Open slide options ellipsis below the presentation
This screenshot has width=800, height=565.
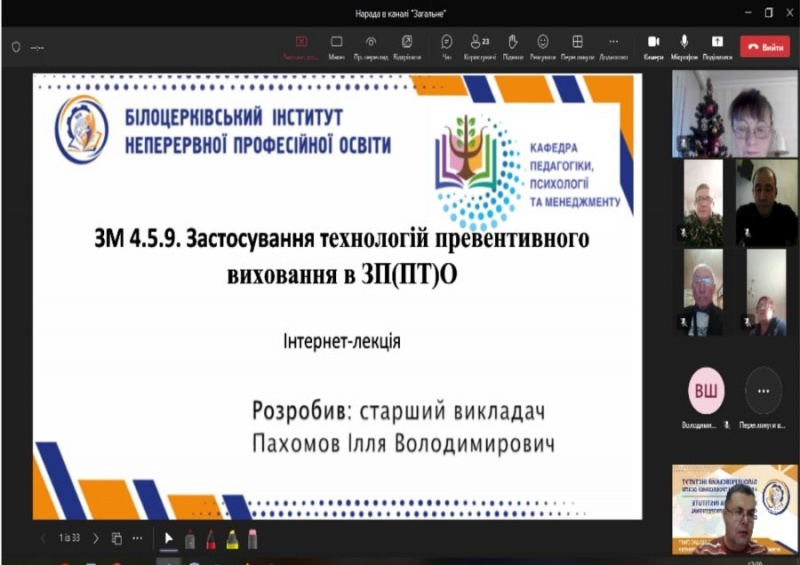137,538
